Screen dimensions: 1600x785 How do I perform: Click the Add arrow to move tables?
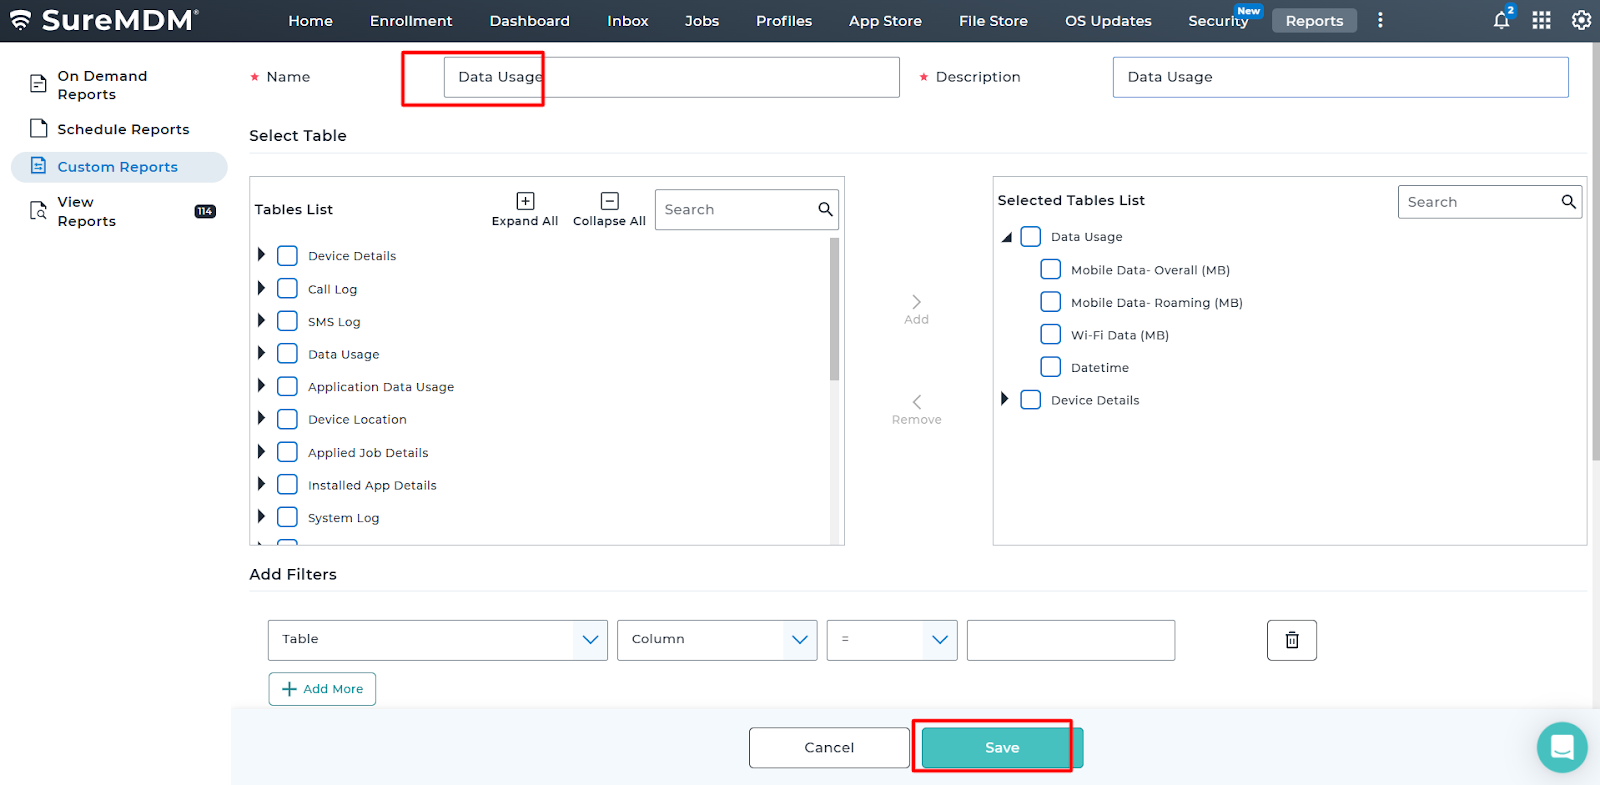point(916,303)
